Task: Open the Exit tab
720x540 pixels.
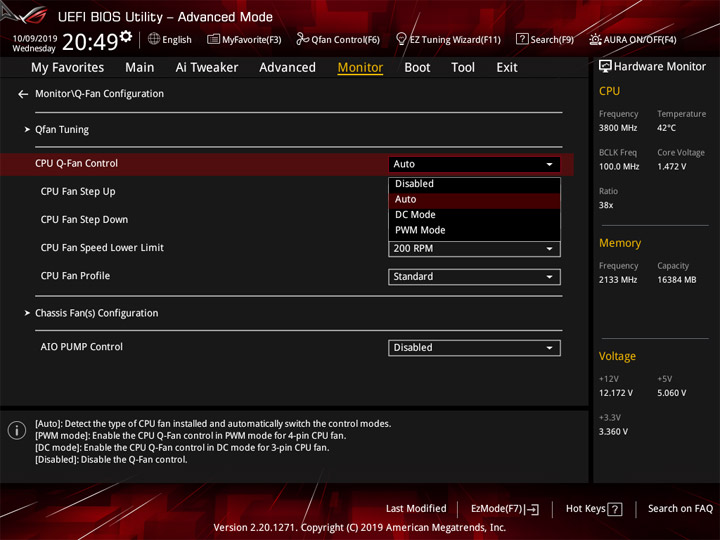Action: tap(507, 68)
